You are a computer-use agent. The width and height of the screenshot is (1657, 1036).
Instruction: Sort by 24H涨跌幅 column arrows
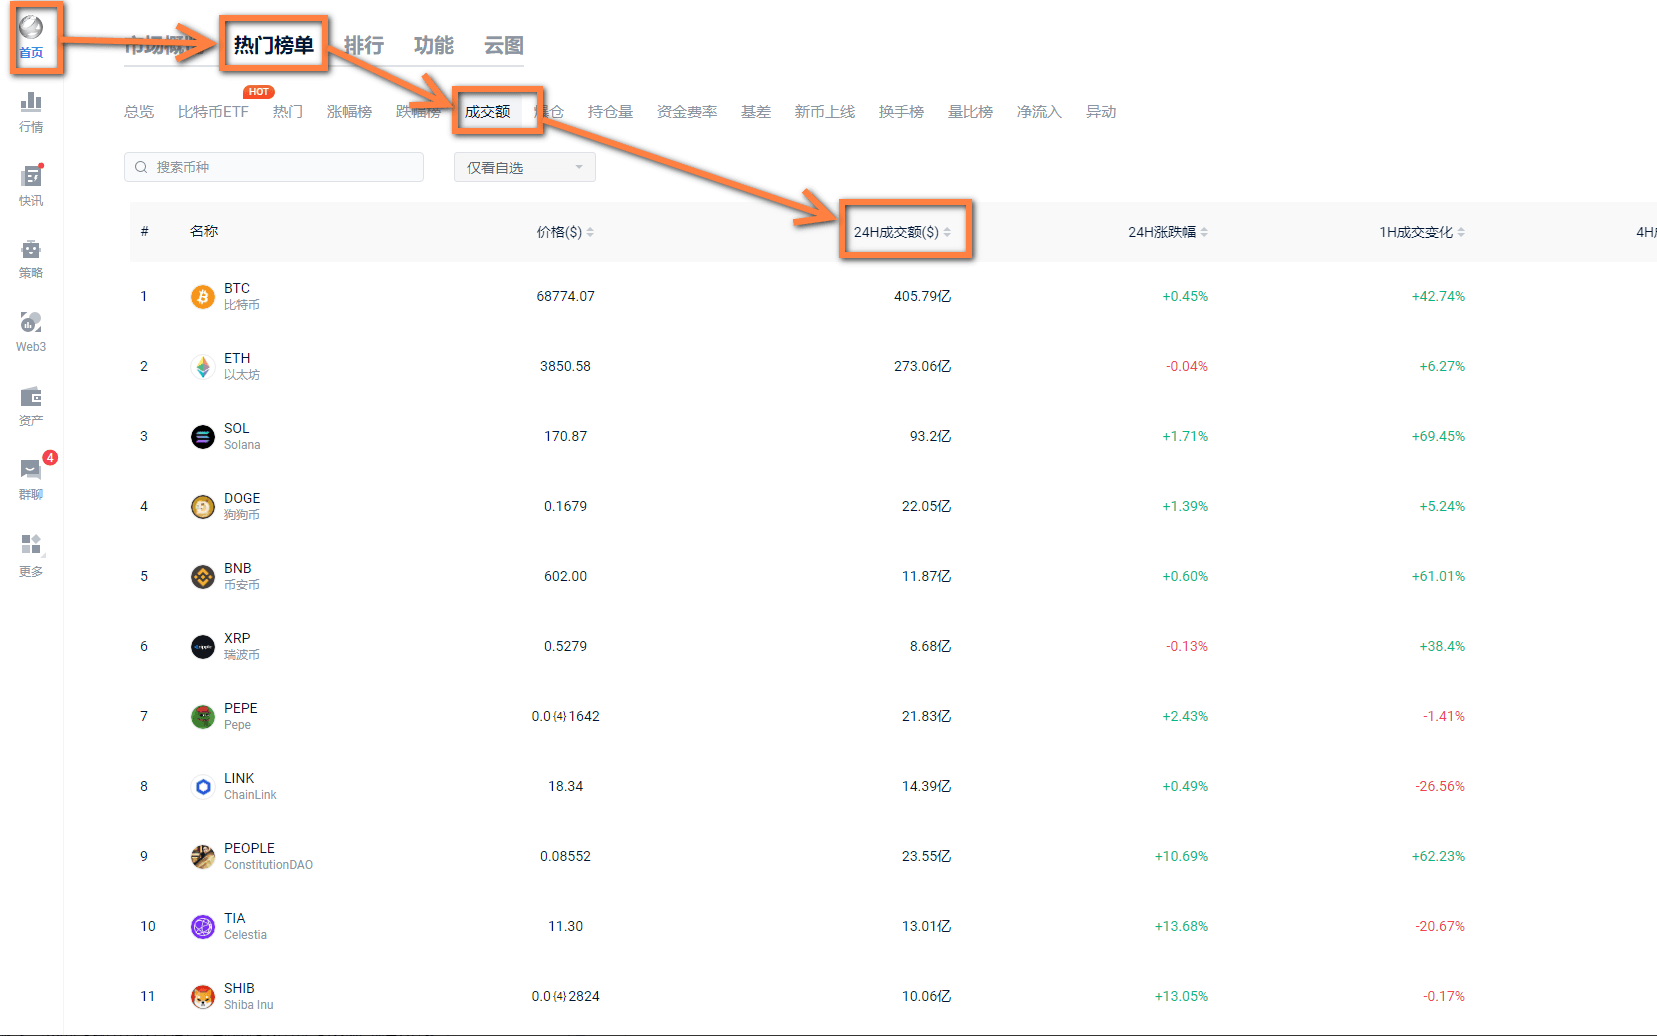1204,232
